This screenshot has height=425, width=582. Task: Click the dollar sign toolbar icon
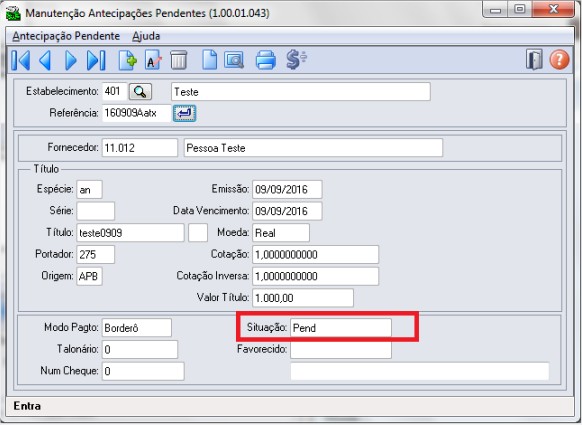click(296, 60)
